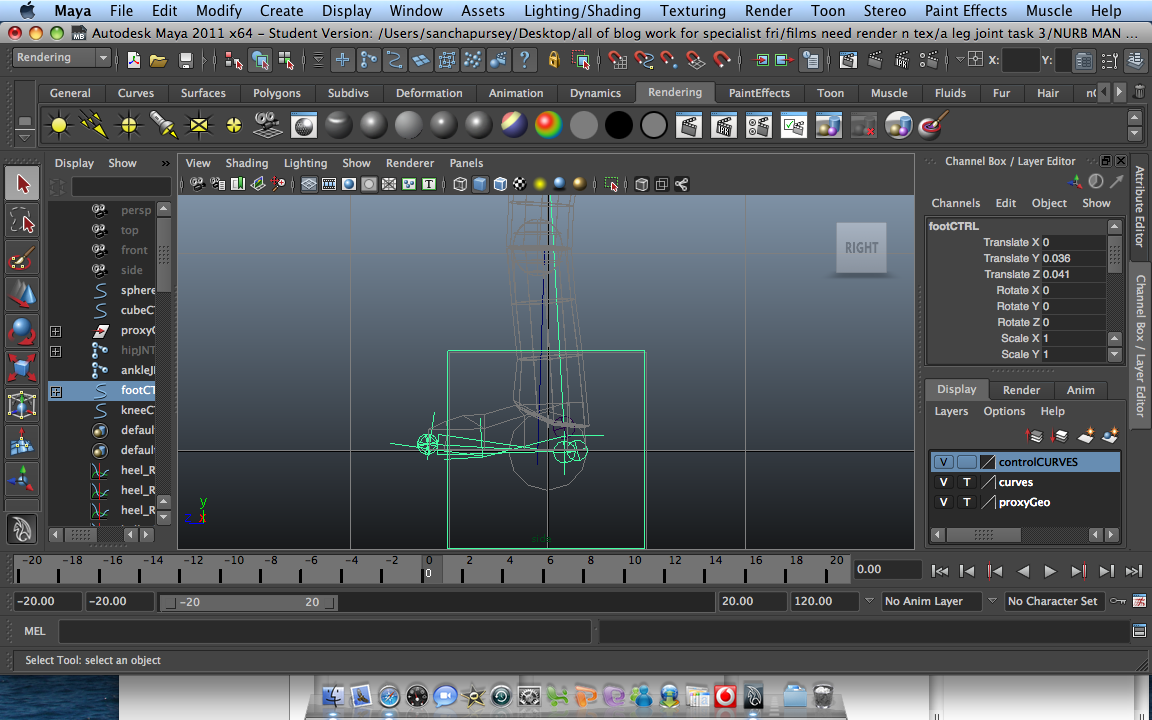Click the RIGHT view cube

pyautogui.click(x=861, y=248)
